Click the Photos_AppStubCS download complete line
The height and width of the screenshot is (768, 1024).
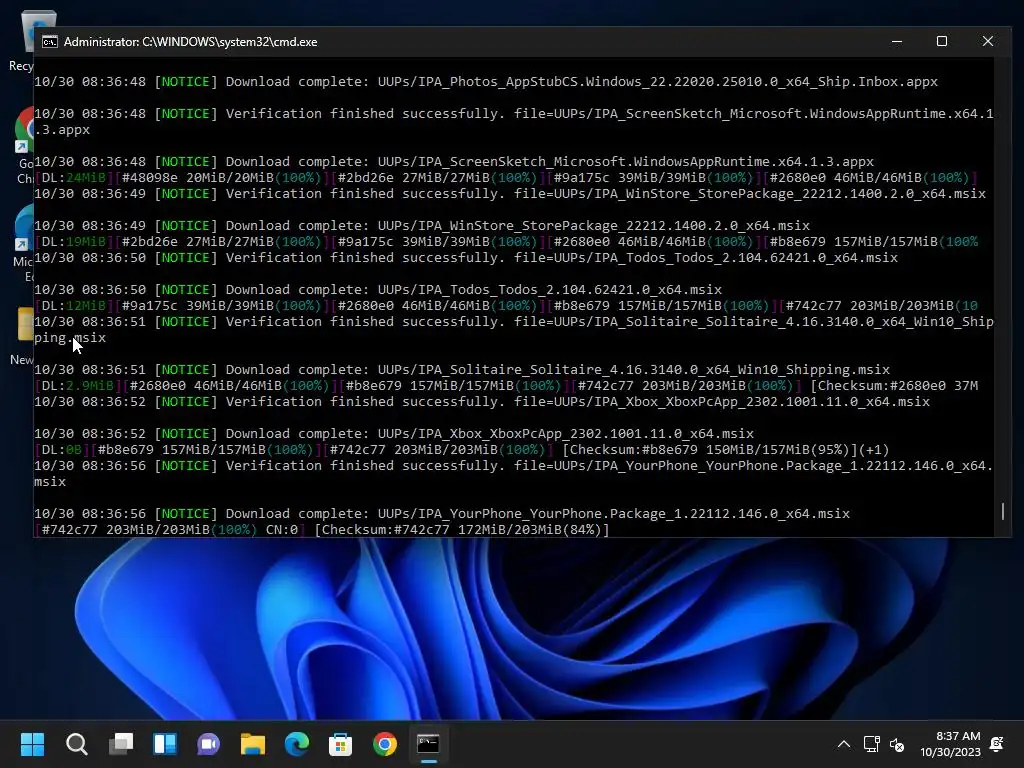point(486,82)
